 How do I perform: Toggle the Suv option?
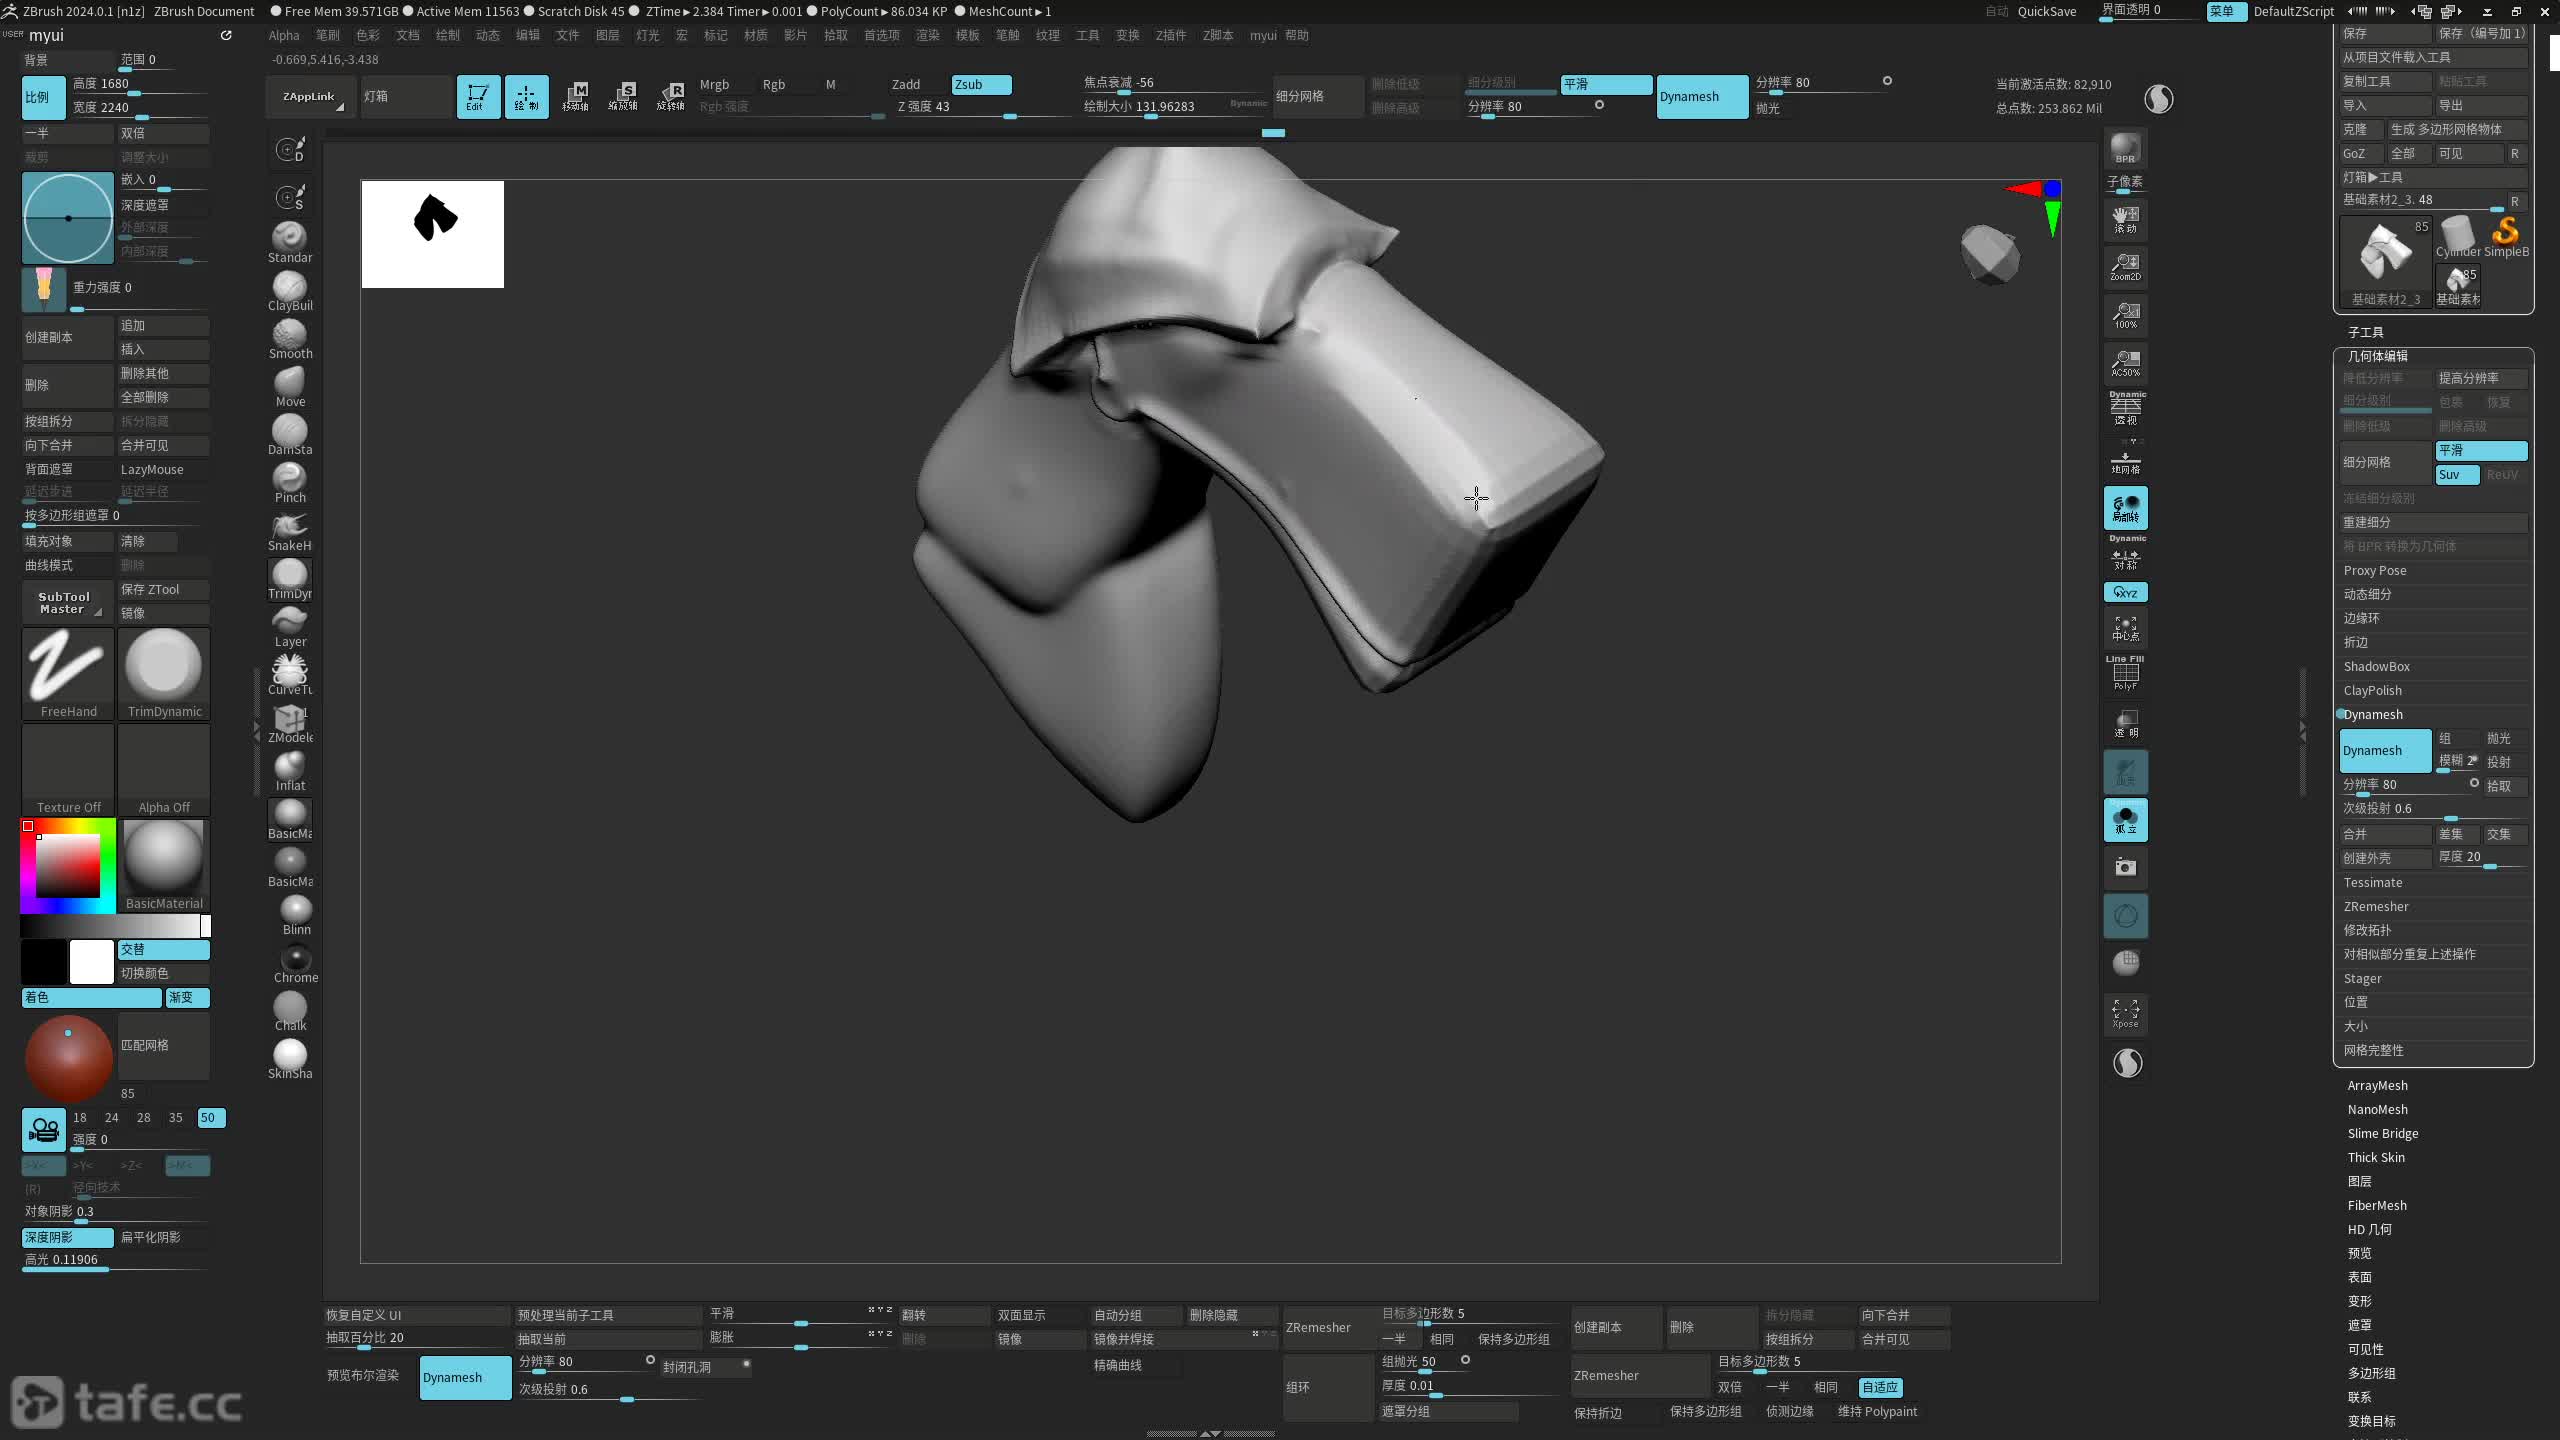coord(2456,475)
